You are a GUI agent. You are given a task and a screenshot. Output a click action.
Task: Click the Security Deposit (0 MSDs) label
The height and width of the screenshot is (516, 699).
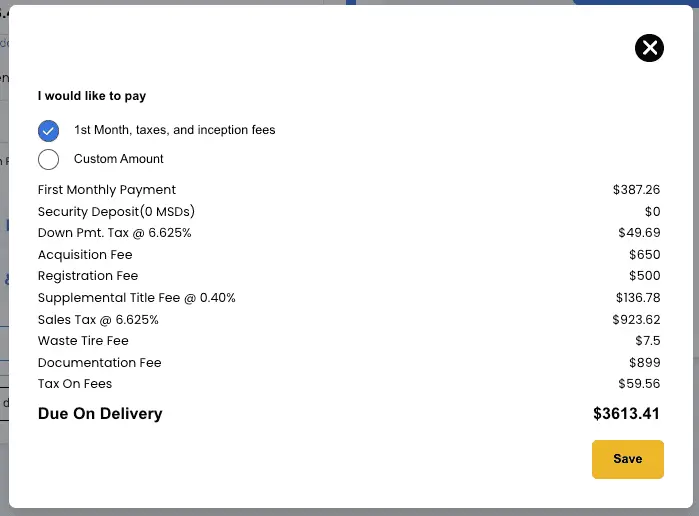[x=116, y=211]
